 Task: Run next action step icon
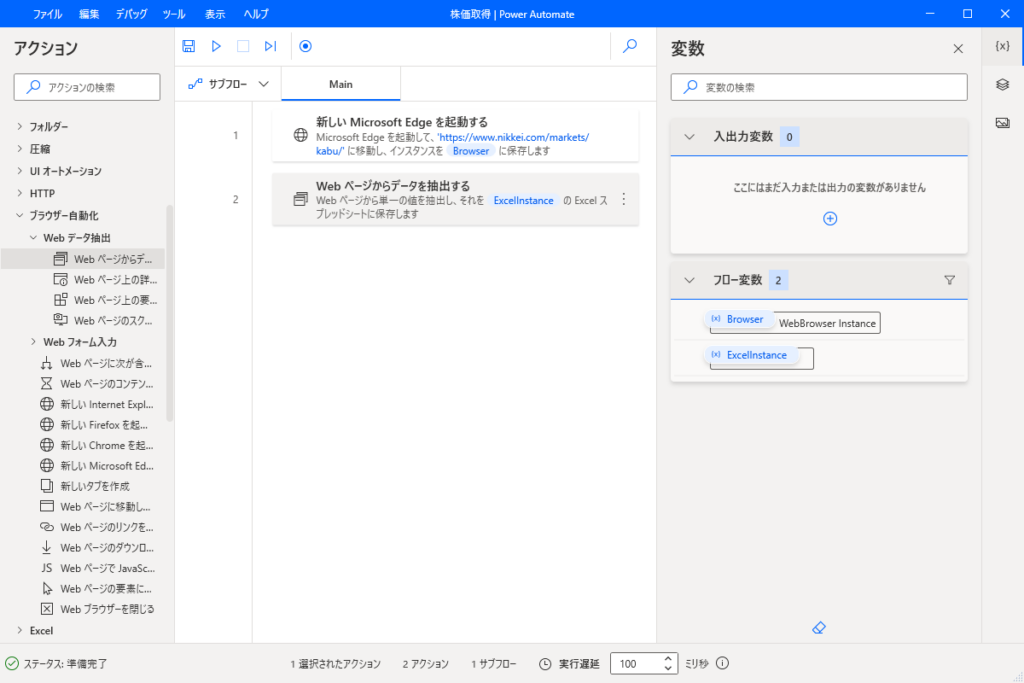[270, 46]
